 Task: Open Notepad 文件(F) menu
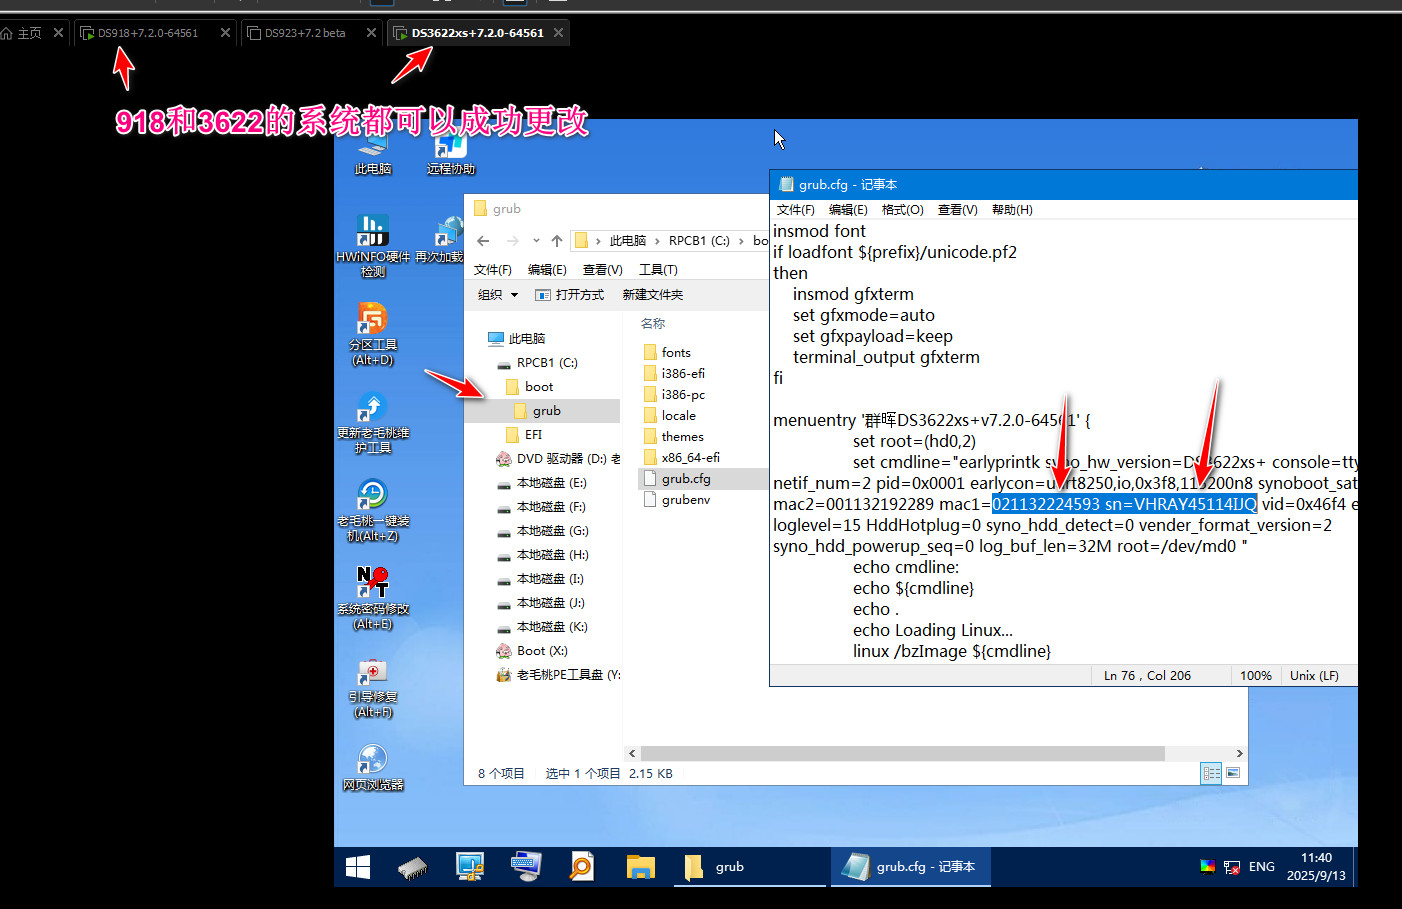pyautogui.click(x=796, y=210)
